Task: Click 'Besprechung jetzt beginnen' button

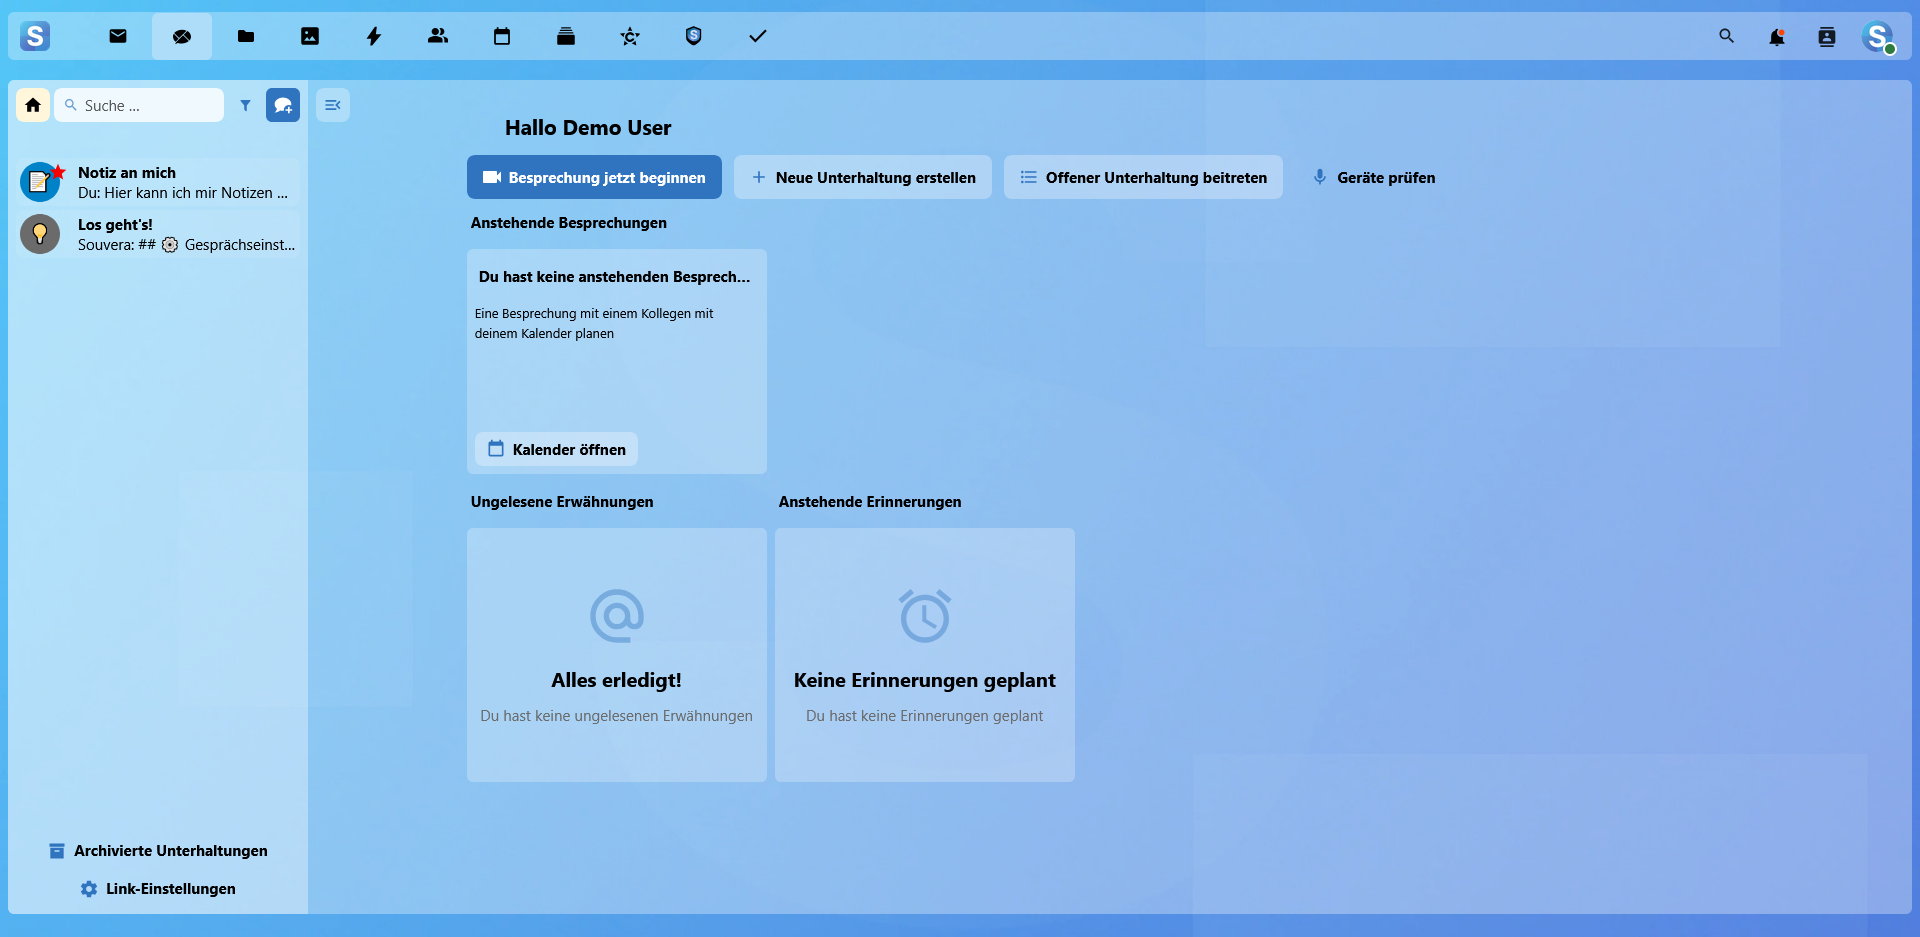Action: [594, 177]
